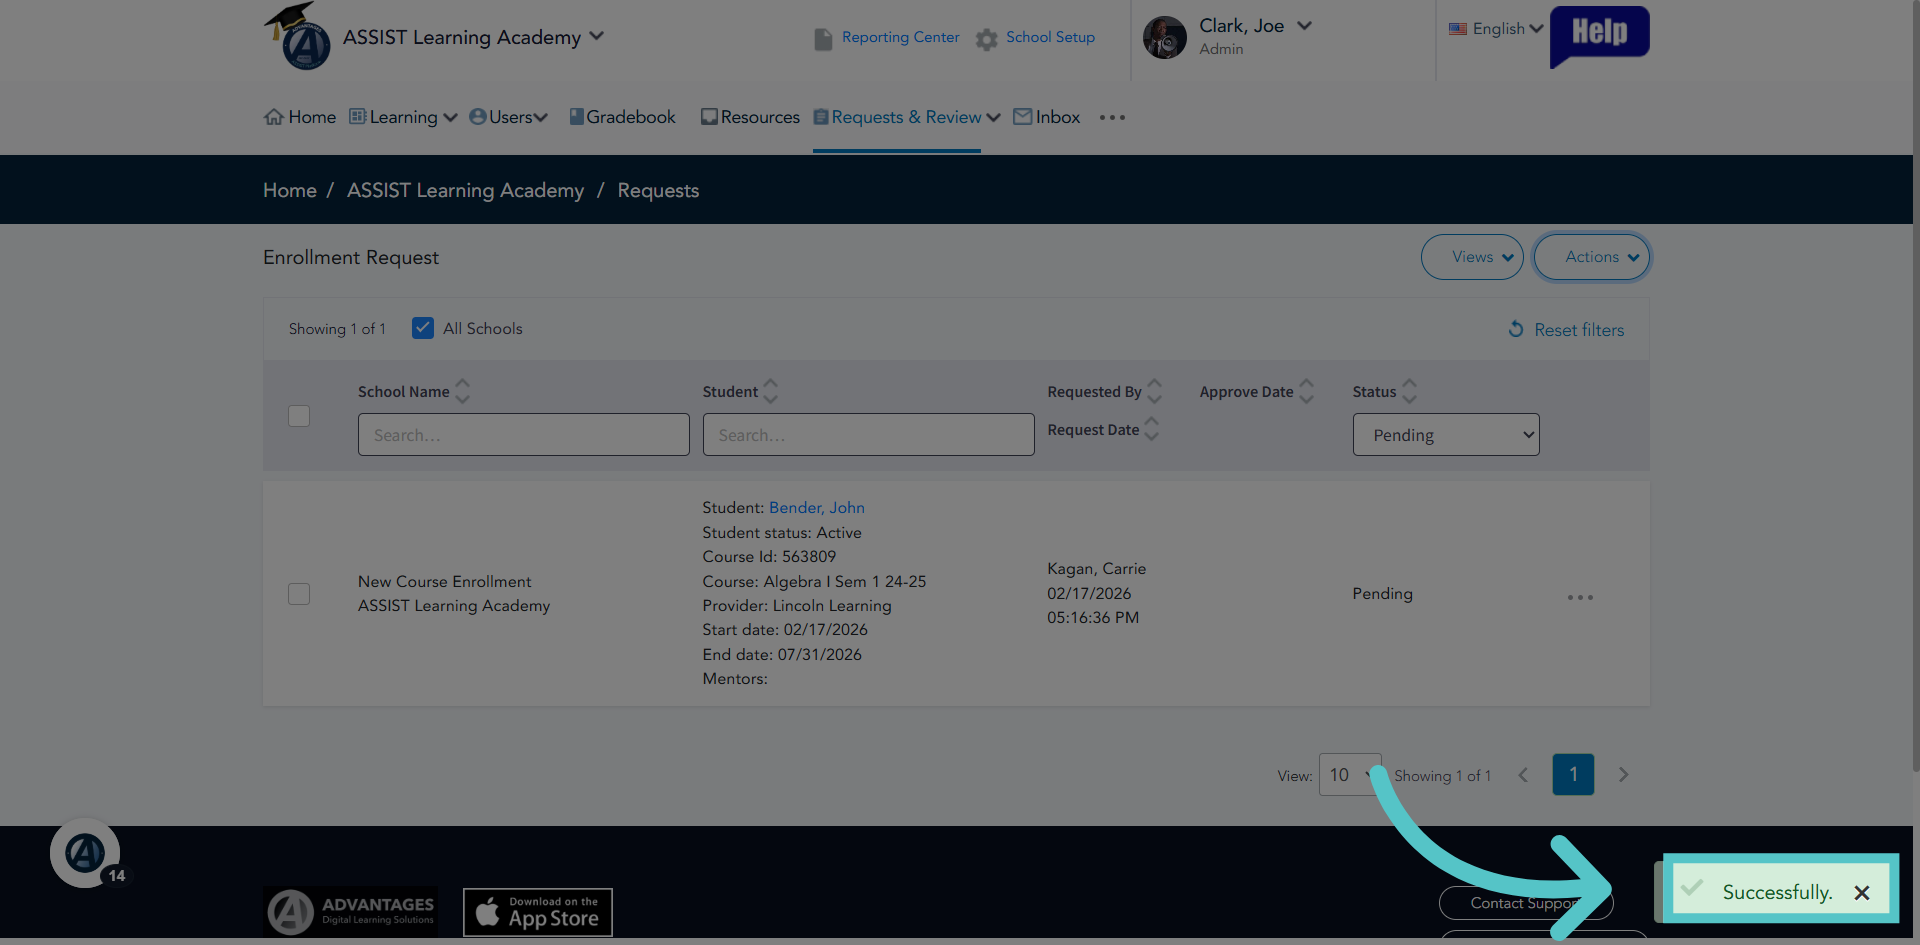Open student Bender, John link
This screenshot has height=945, width=1920.
tap(816, 508)
